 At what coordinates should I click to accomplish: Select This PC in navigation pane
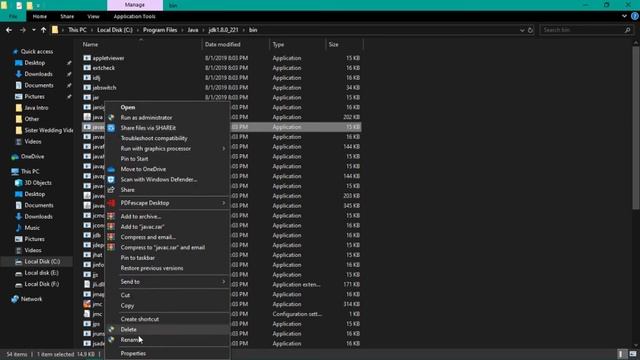[x=30, y=171]
